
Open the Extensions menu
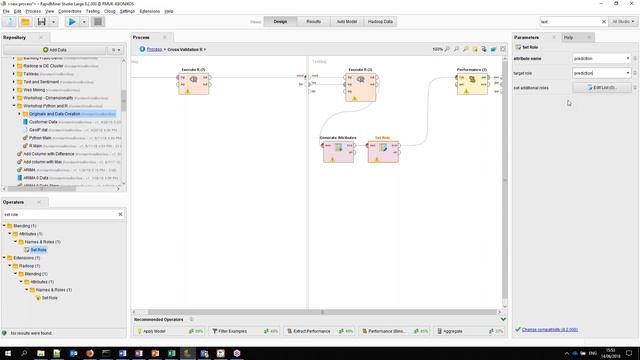[x=149, y=11]
